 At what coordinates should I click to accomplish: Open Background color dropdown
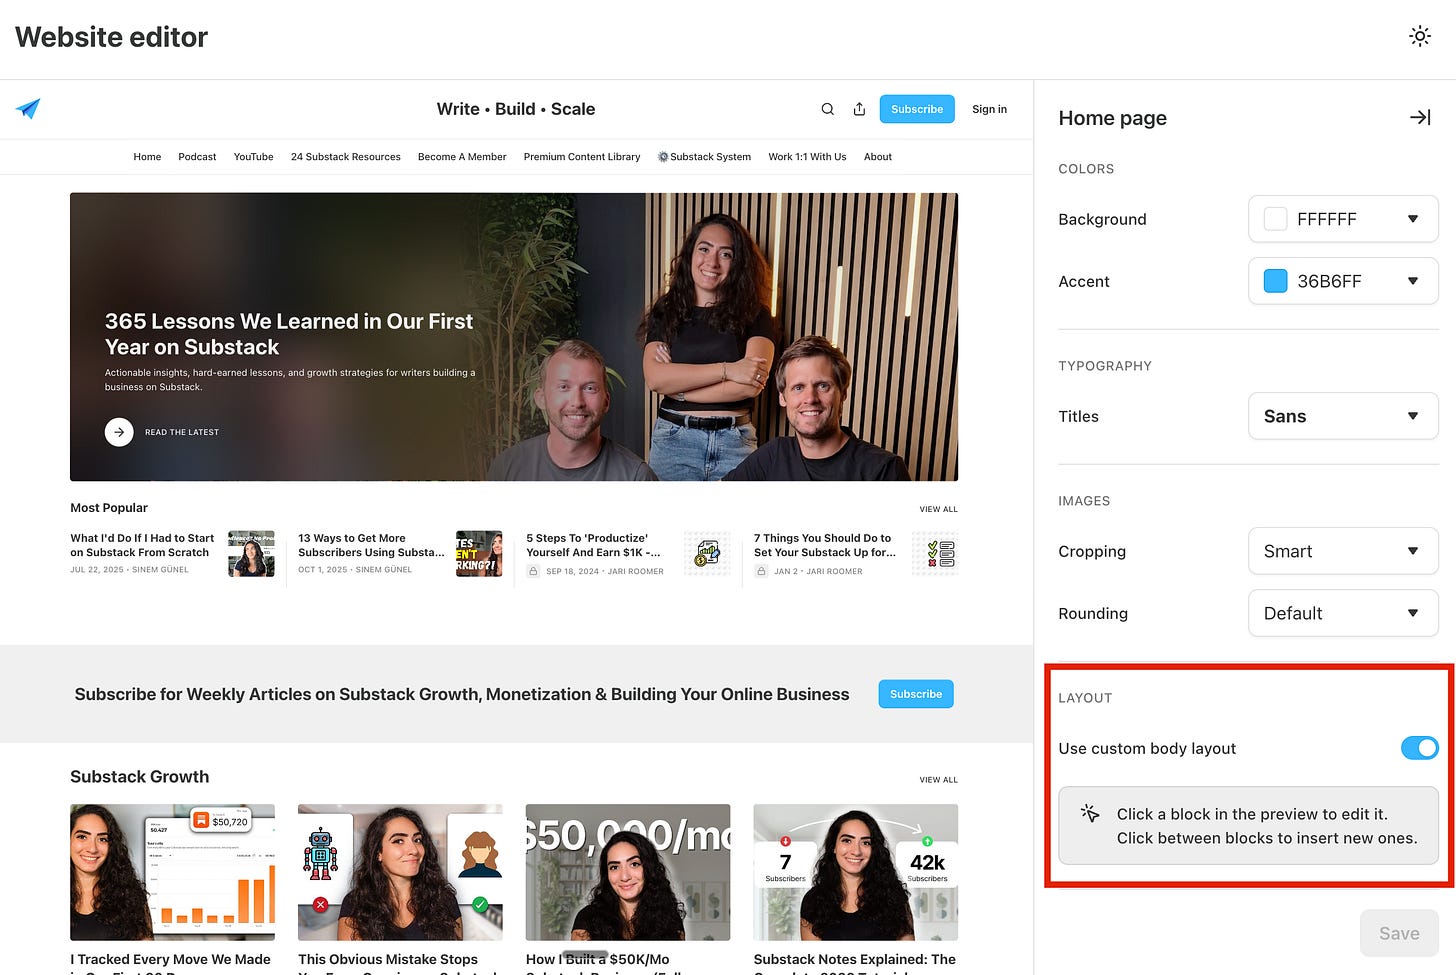coord(1343,219)
